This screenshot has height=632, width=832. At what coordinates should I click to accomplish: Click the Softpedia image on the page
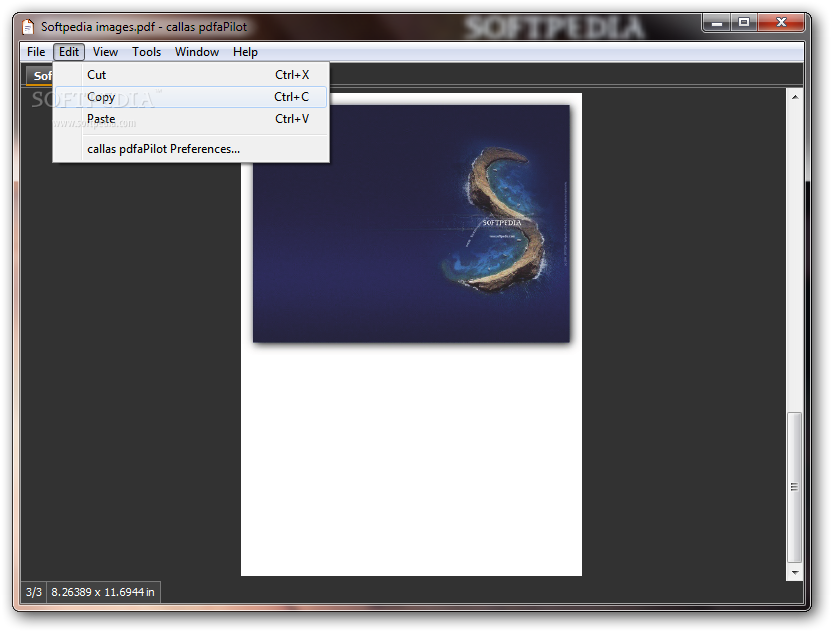point(411,223)
